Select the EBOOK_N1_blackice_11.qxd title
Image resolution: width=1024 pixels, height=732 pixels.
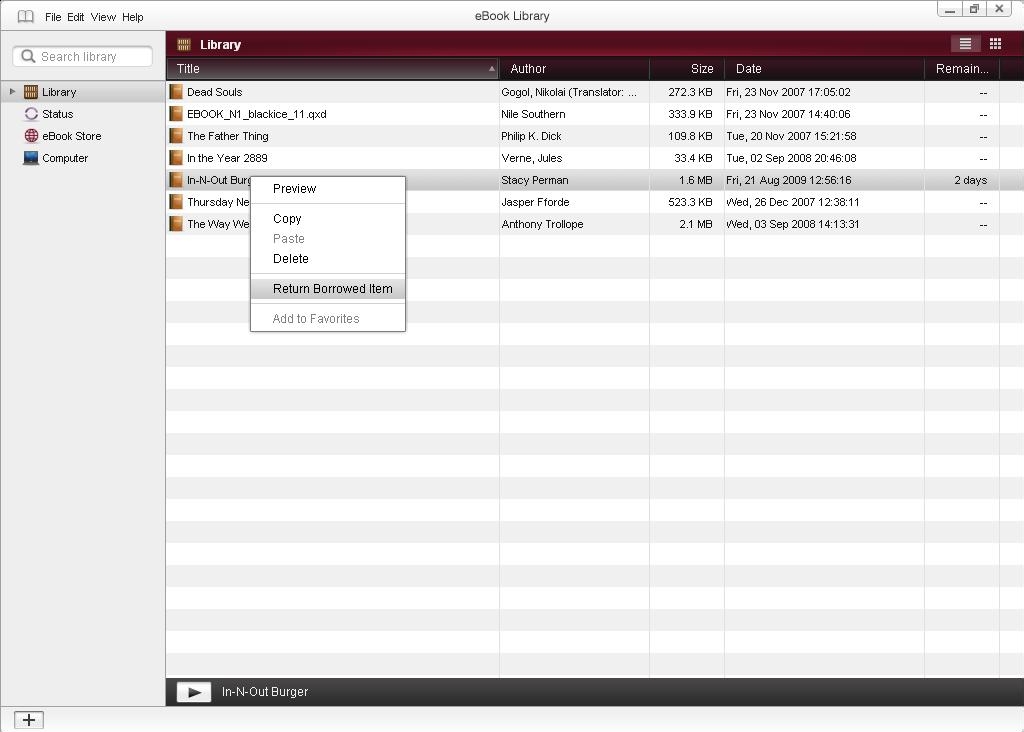pyautogui.click(x=257, y=114)
